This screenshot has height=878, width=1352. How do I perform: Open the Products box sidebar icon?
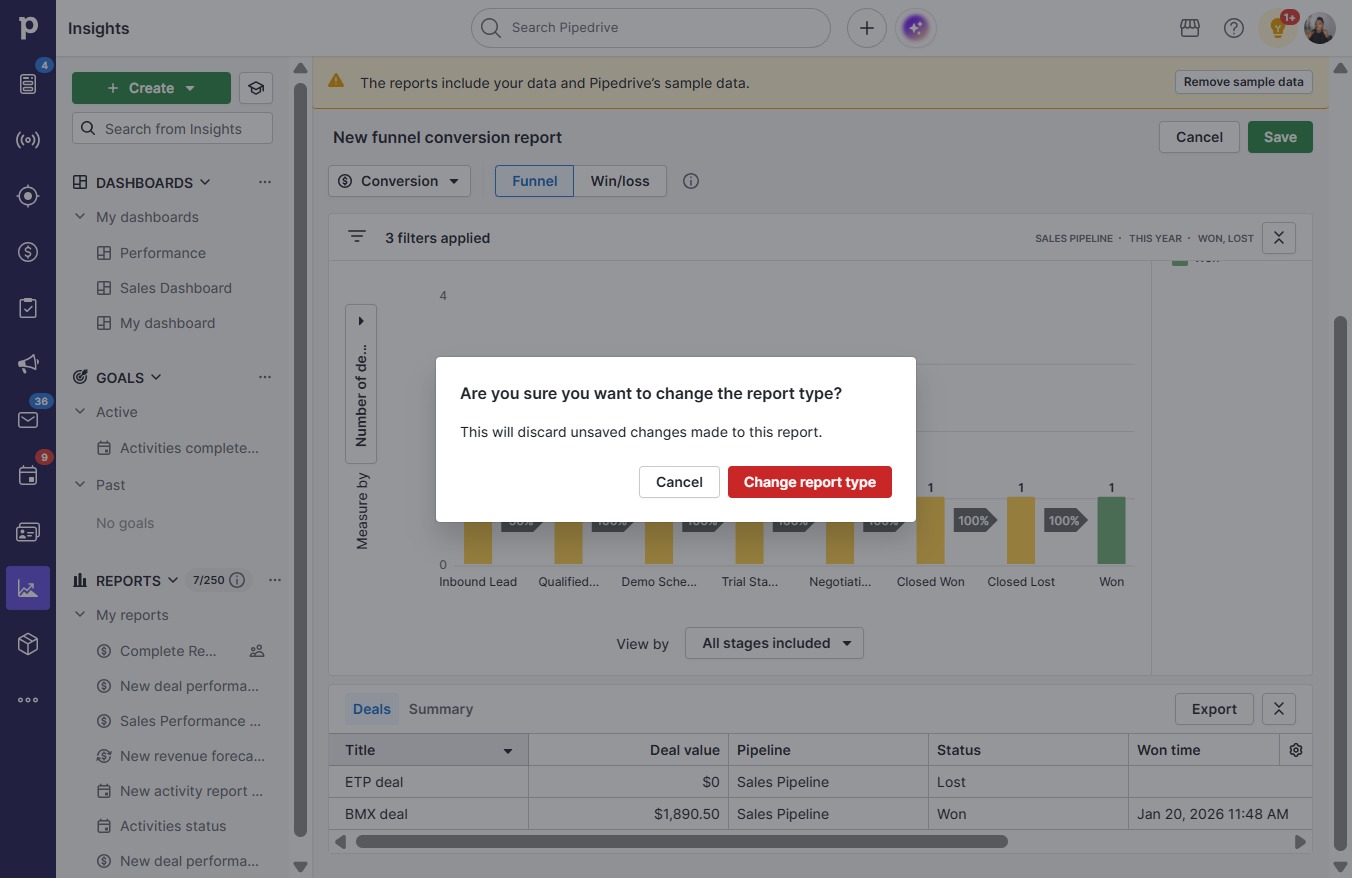[x=28, y=644]
